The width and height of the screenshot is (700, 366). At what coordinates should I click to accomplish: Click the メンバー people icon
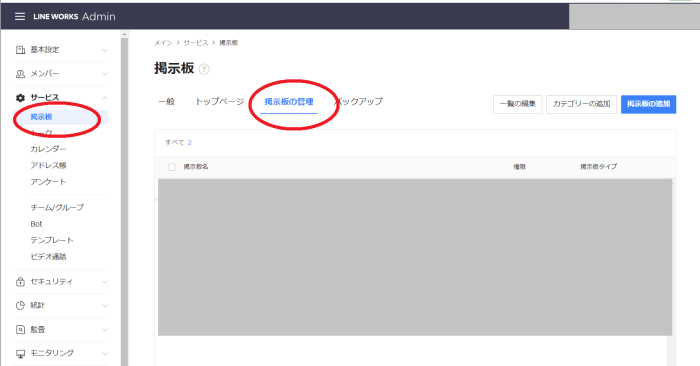pyautogui.click(x=20, y=74)
